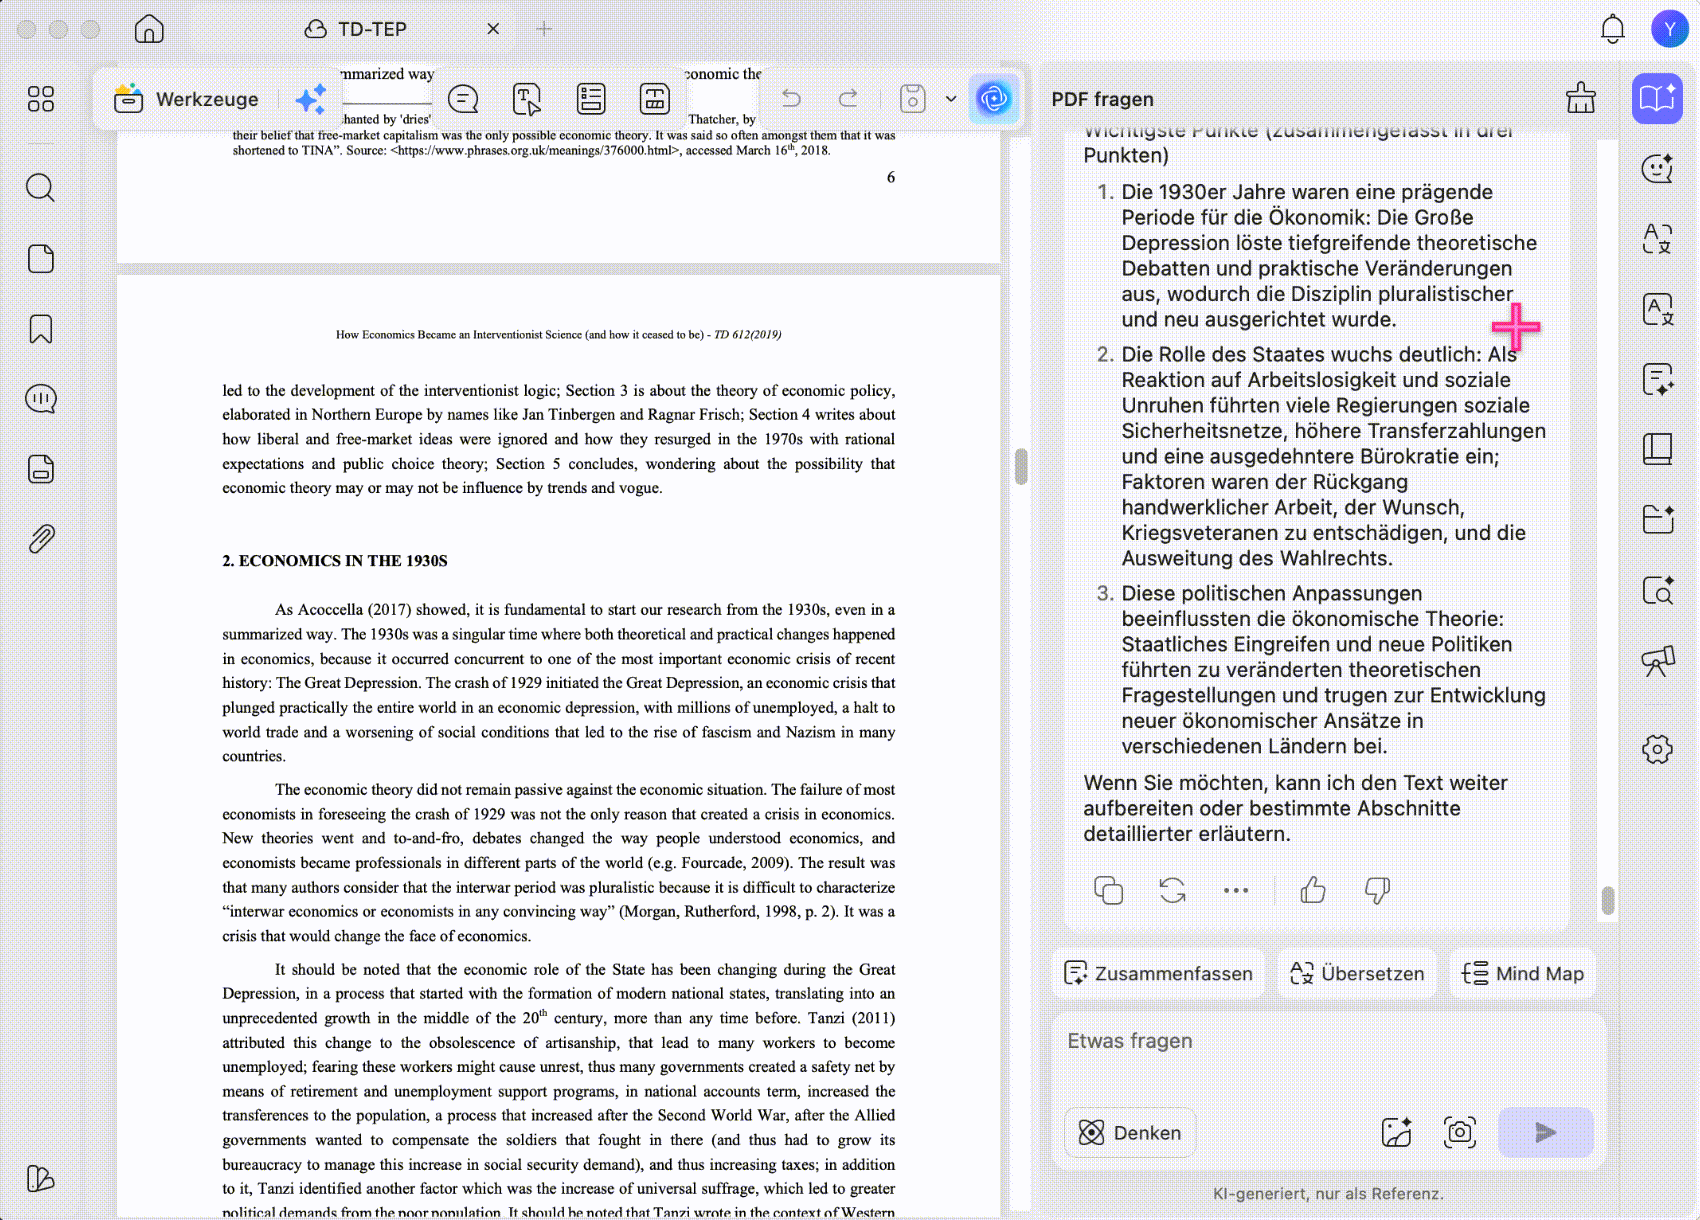Viewport: 1700px width, 1220px height.
Task: Click the note 'KI-generiert, nur als Referenz.'
Action: pyautogui.click(x=1328, y=1194)
